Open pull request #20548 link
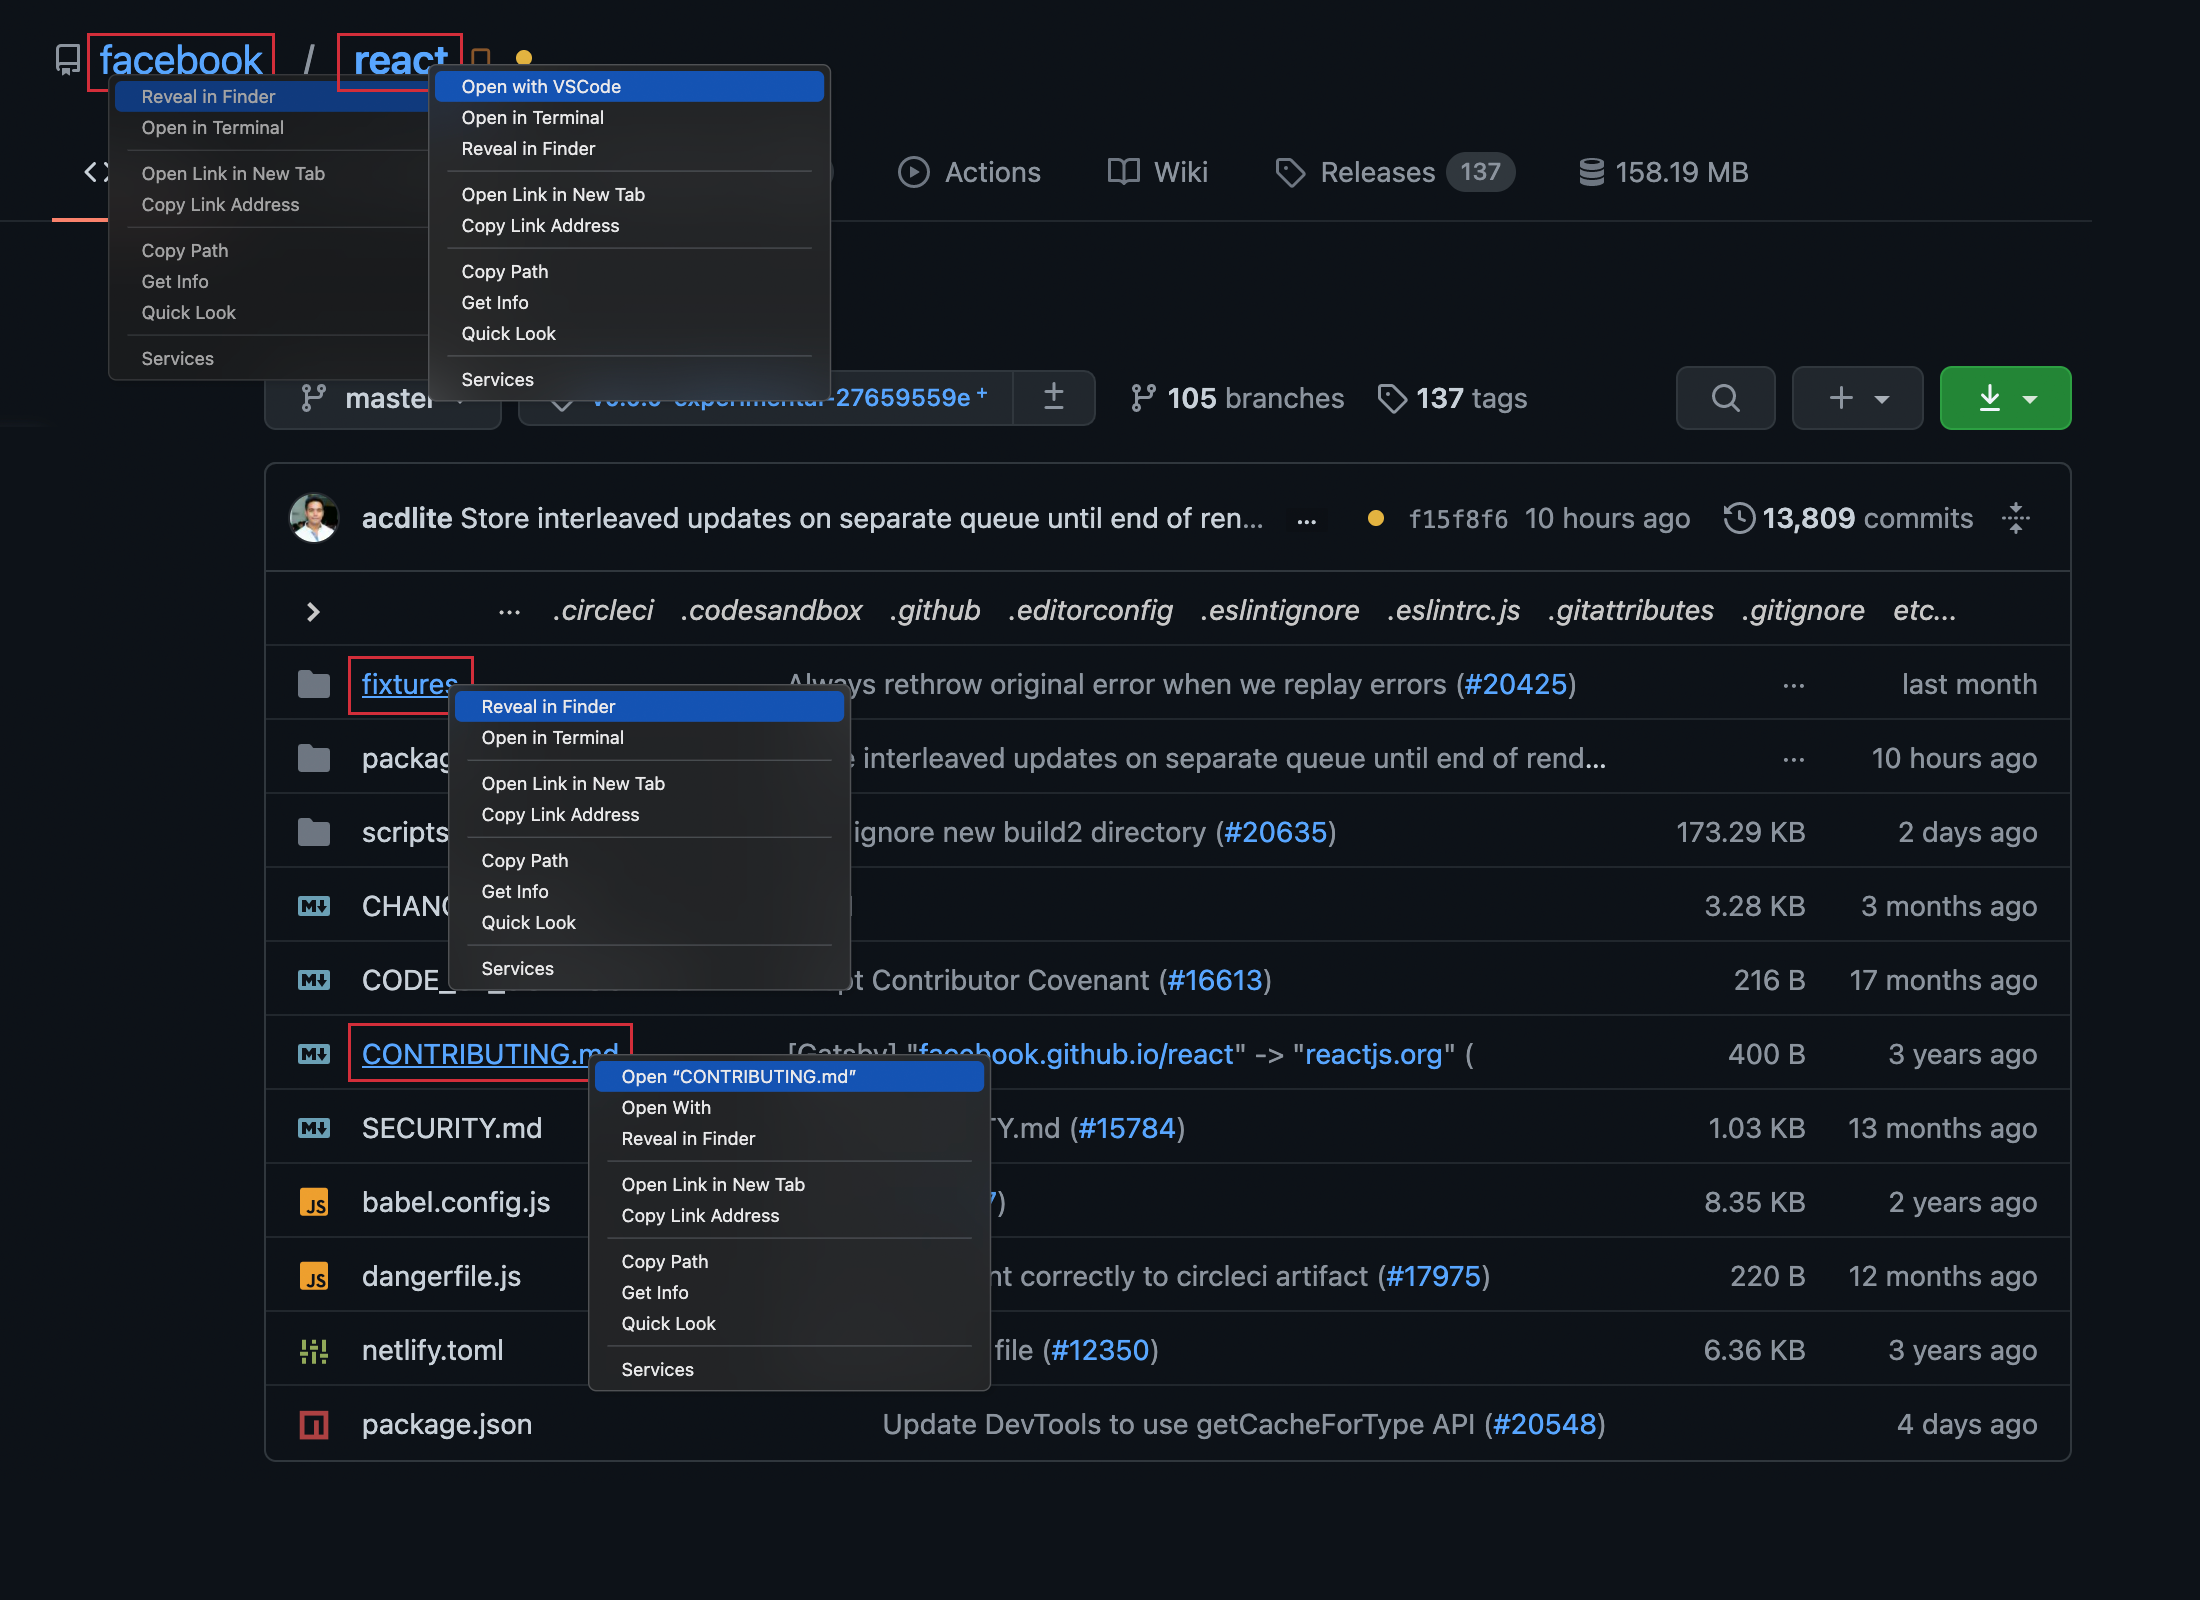Image resolution: width=2200 pixels, height=1600 pixels. [x=1545, y=1424]
